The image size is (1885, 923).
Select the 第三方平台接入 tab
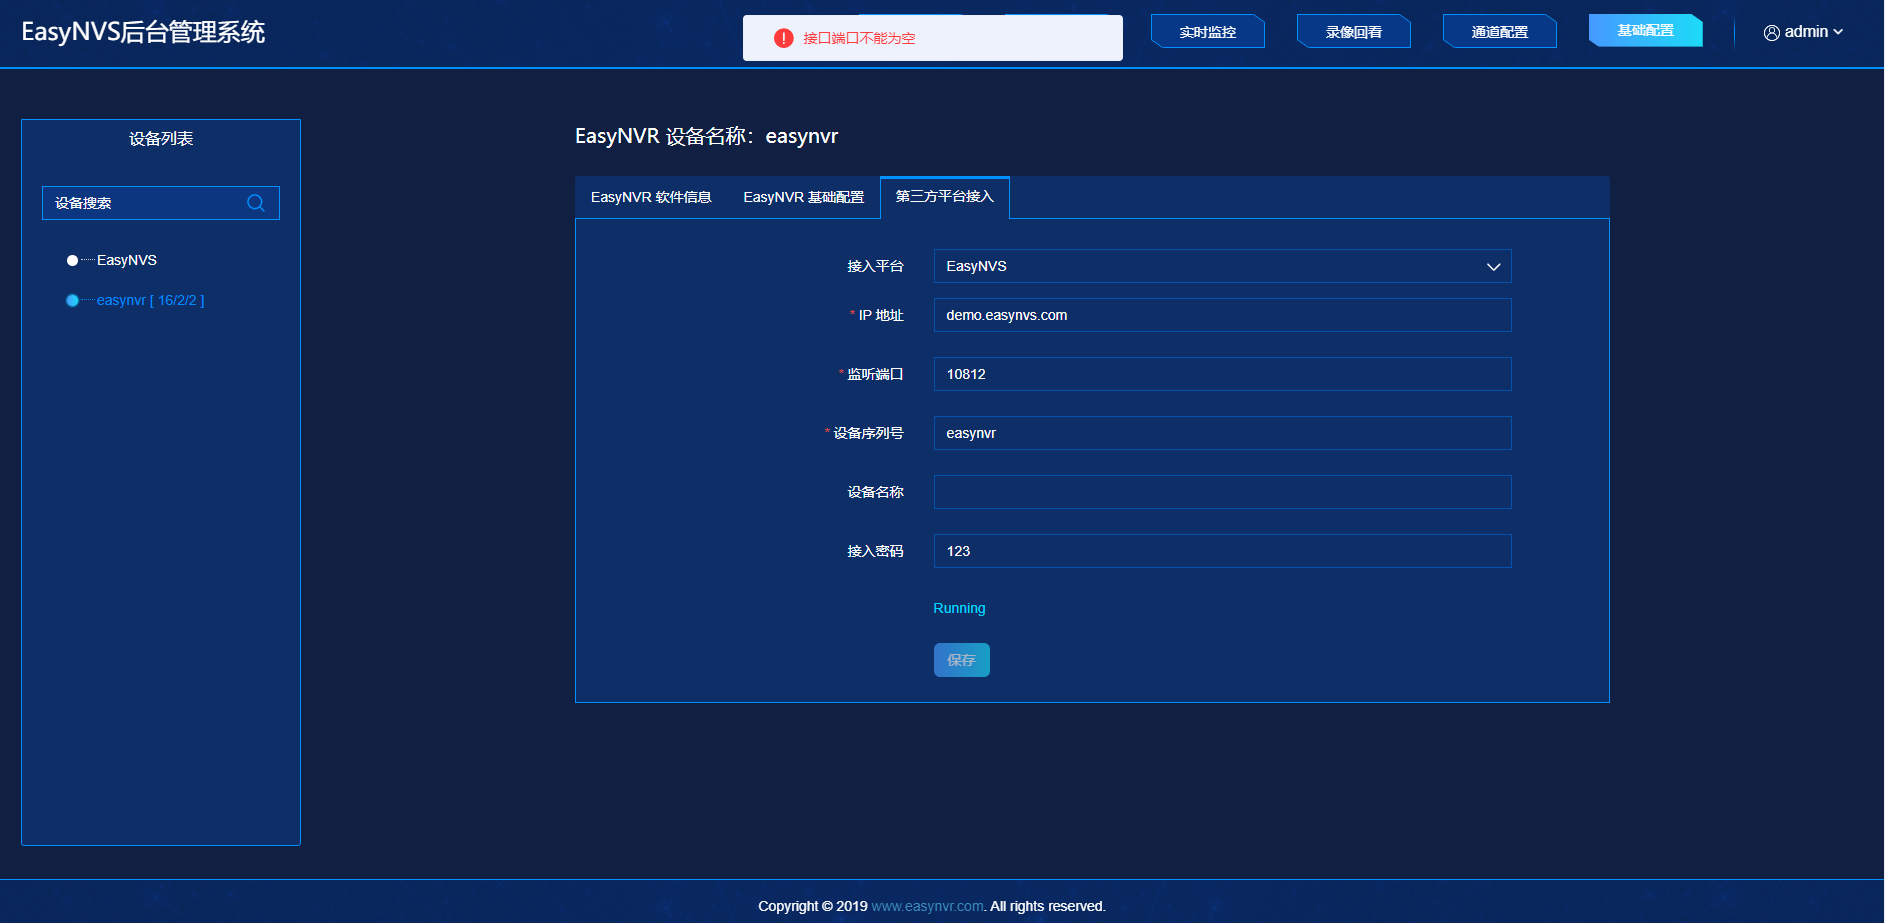(945, 197)
